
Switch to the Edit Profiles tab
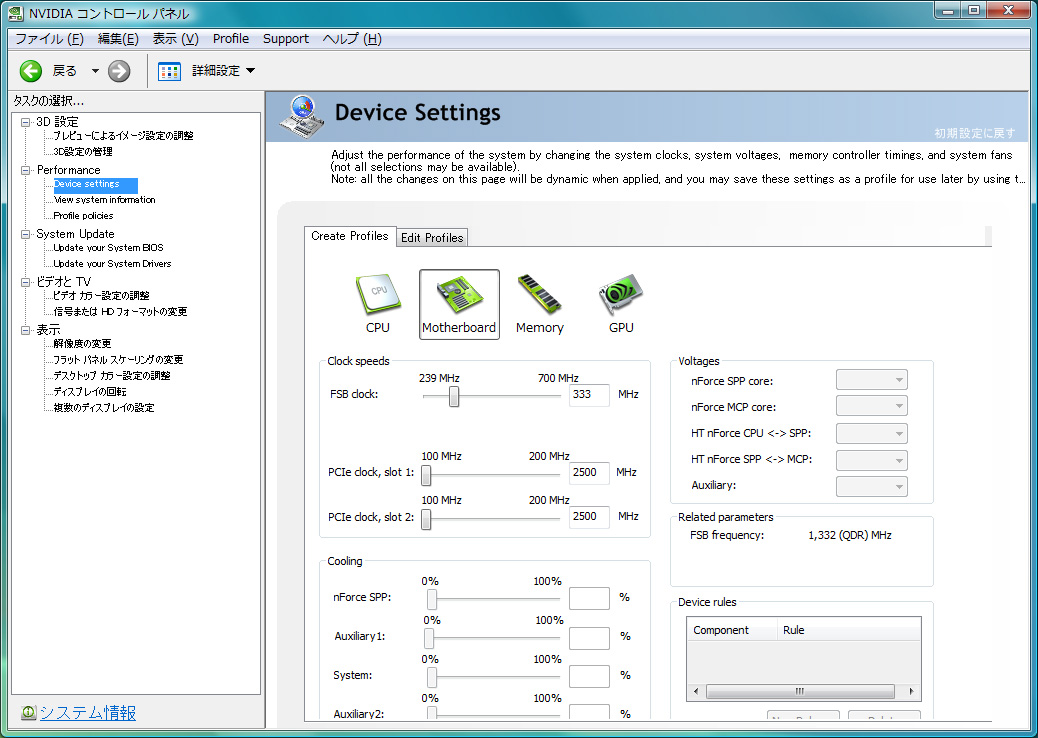[432, 237]
